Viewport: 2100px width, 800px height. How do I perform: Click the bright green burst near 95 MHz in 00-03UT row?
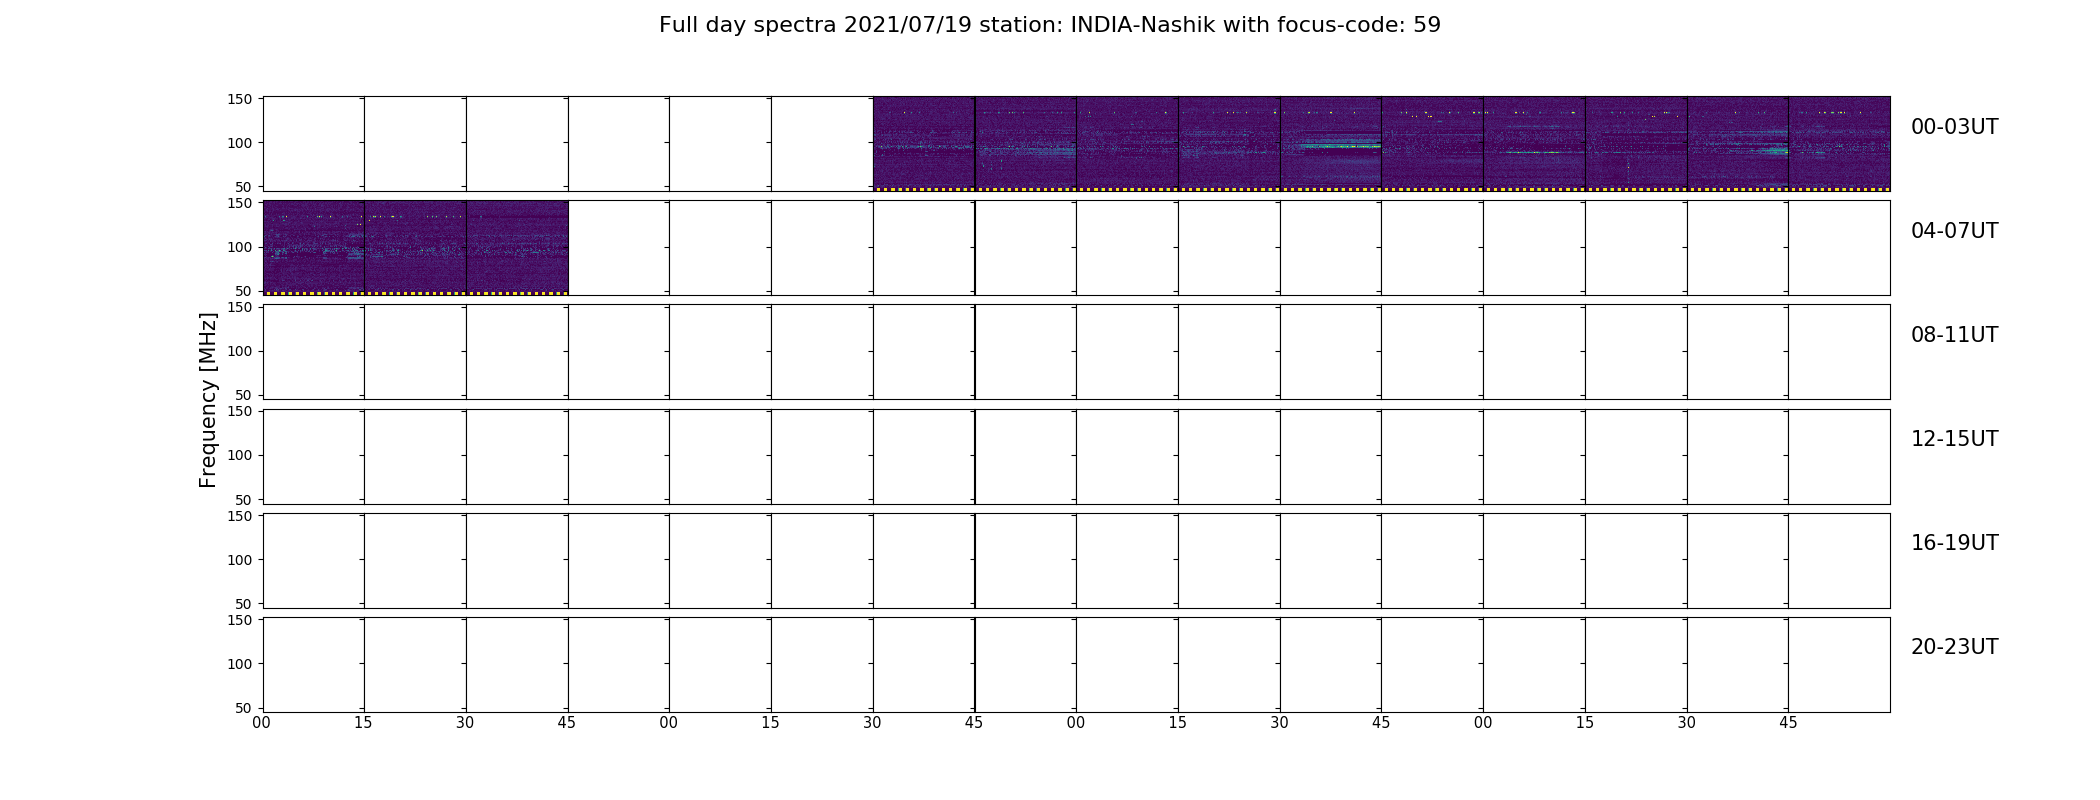(1340, 146)
